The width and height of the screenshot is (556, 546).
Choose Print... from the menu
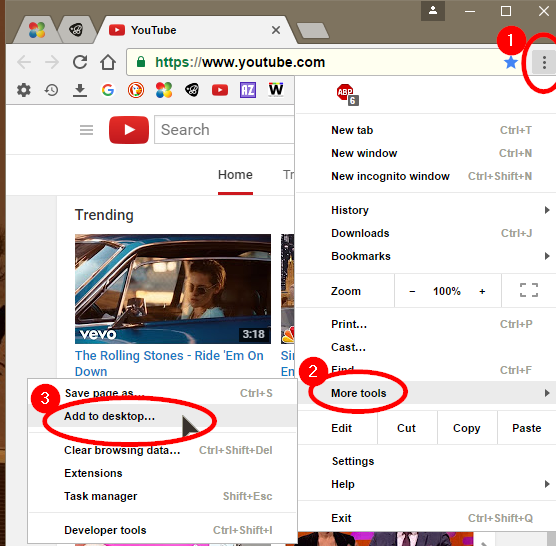coord(426,324)
